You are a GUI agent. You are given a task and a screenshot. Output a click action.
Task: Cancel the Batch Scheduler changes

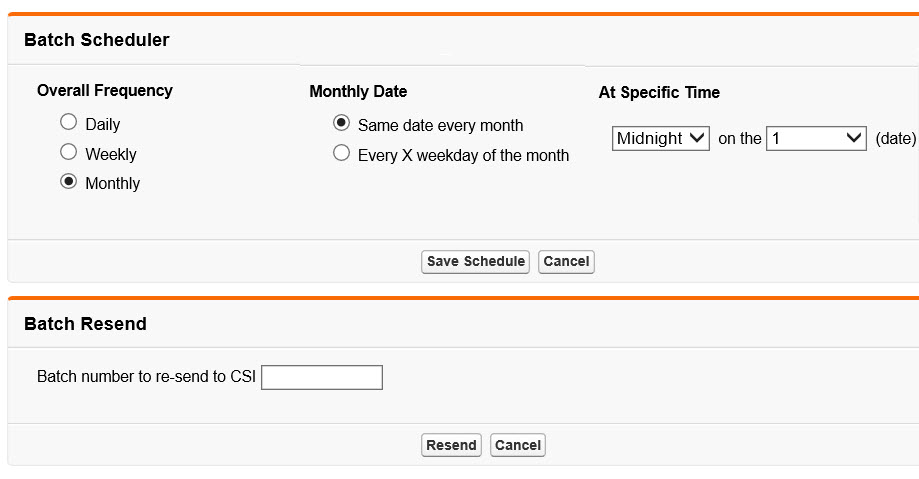(566, 262)
